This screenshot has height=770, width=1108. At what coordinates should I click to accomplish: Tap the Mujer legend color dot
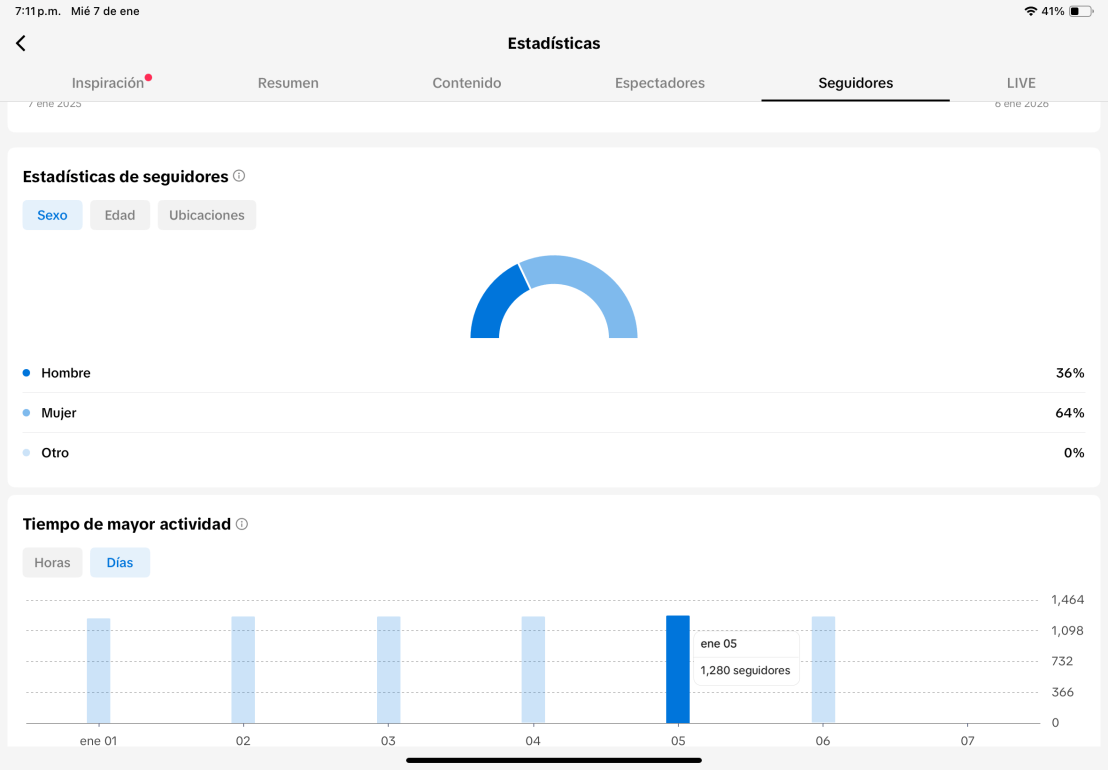click(x=26, y=413)
